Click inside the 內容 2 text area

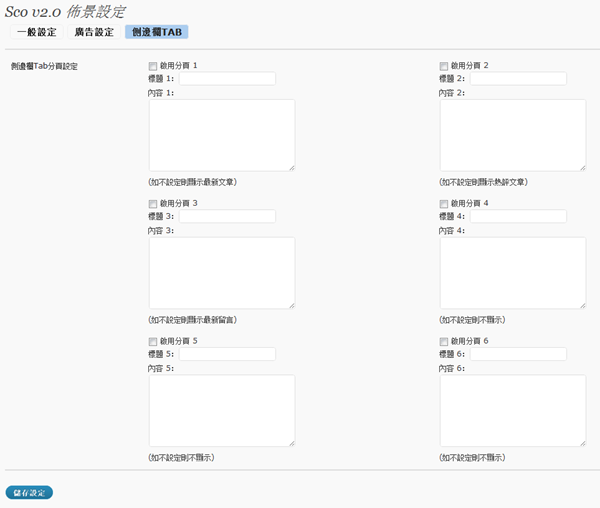[513, 135]
